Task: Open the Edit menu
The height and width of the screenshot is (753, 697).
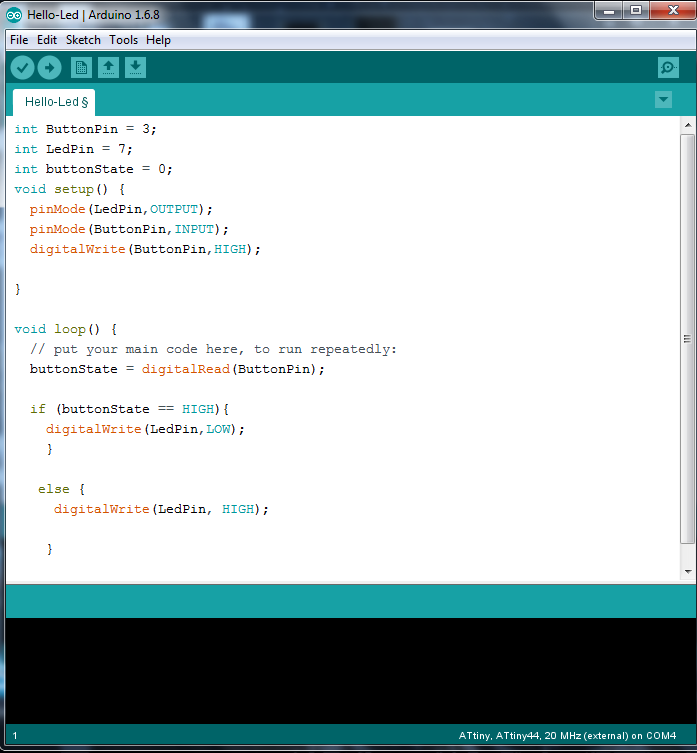Action: point(47,40)
